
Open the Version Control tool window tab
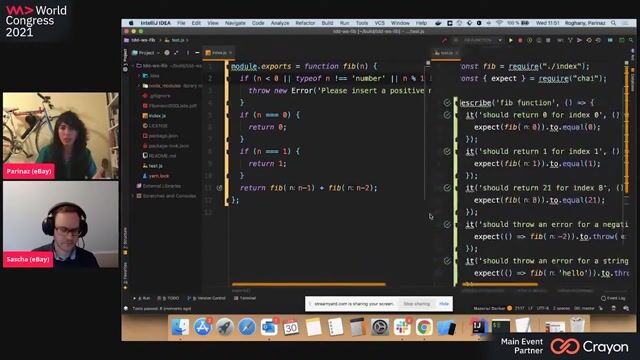pyautogui.click(x=206, y=298)
